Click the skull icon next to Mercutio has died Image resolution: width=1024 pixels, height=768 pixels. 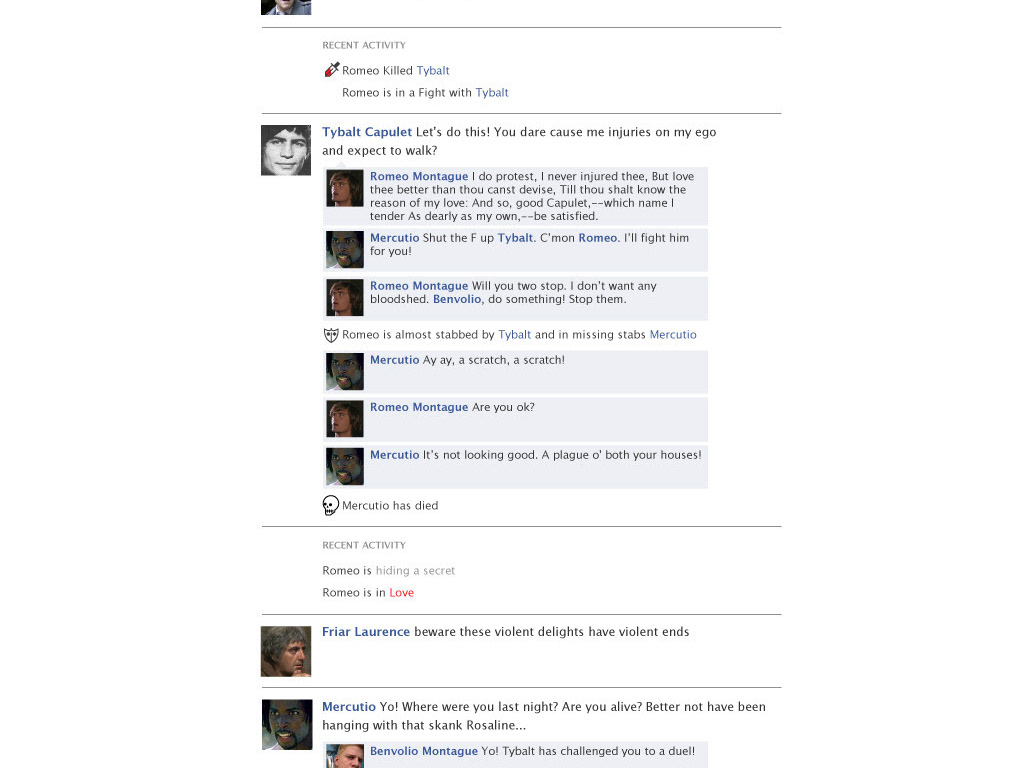tap(330, 505)
